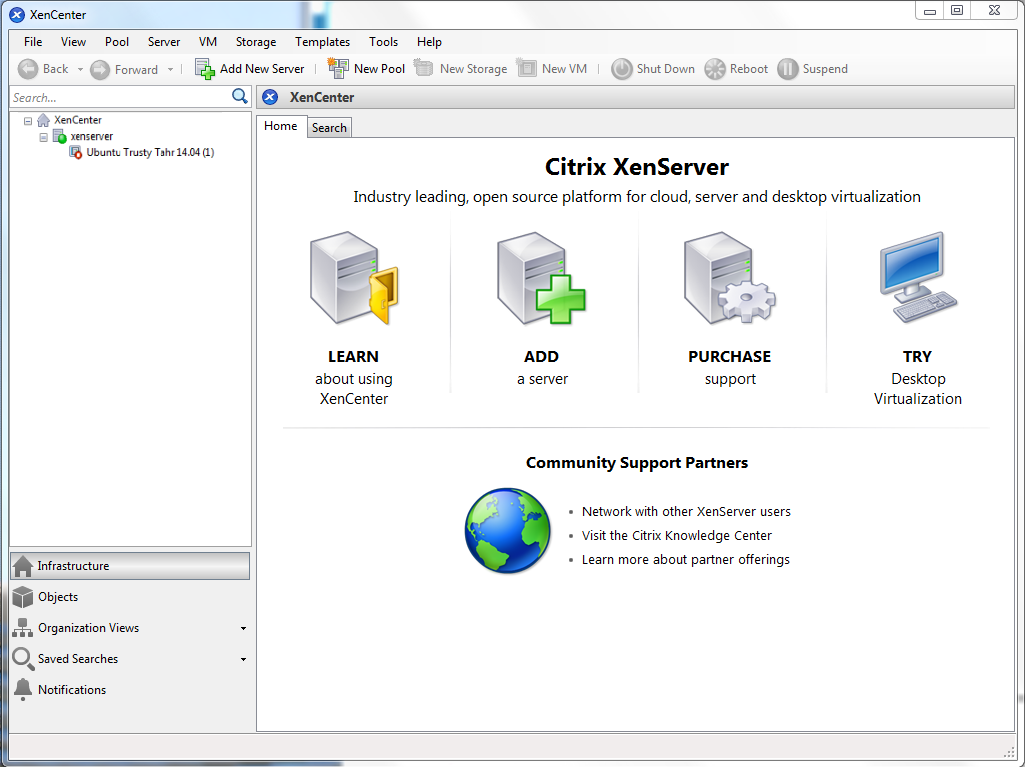This screenshot has height=767, width=1025.
Task: Click the LEARN server with door icon
Action: coord(354,278)
